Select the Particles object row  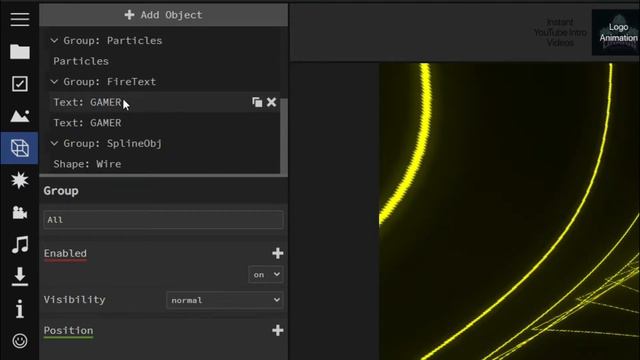pos(164,61)
